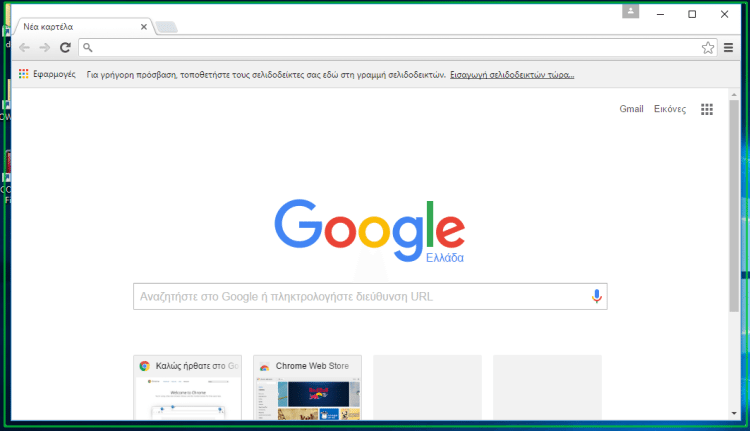
Task: Click the vertical scrollbar thumb
Action: 734,206
